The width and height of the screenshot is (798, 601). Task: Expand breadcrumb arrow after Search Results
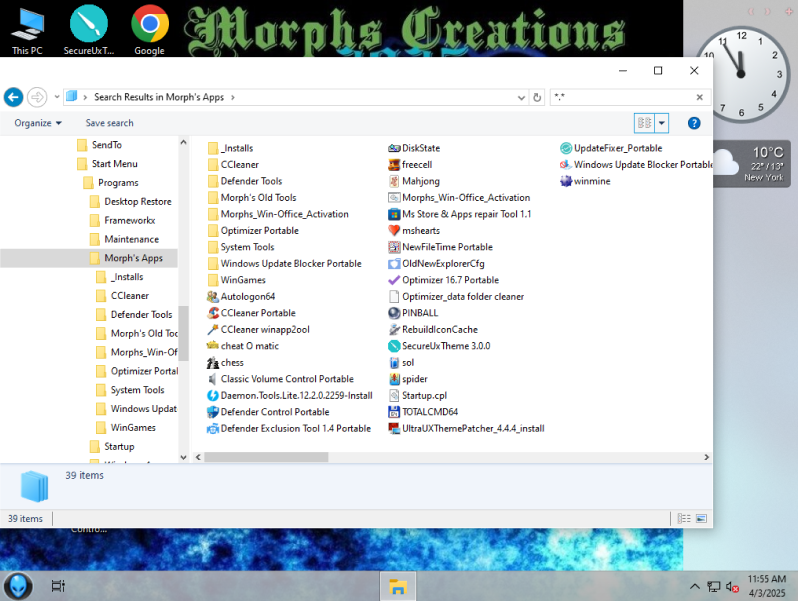coord(233,97)
